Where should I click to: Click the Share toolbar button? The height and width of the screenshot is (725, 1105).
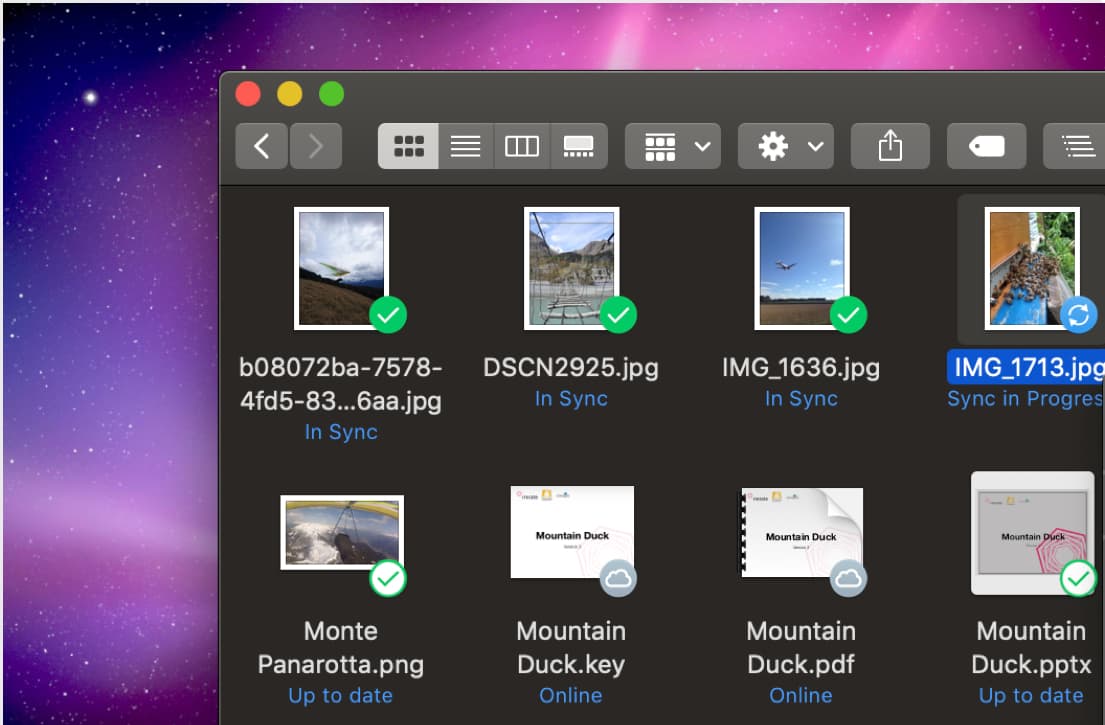[x=890, y=147]
